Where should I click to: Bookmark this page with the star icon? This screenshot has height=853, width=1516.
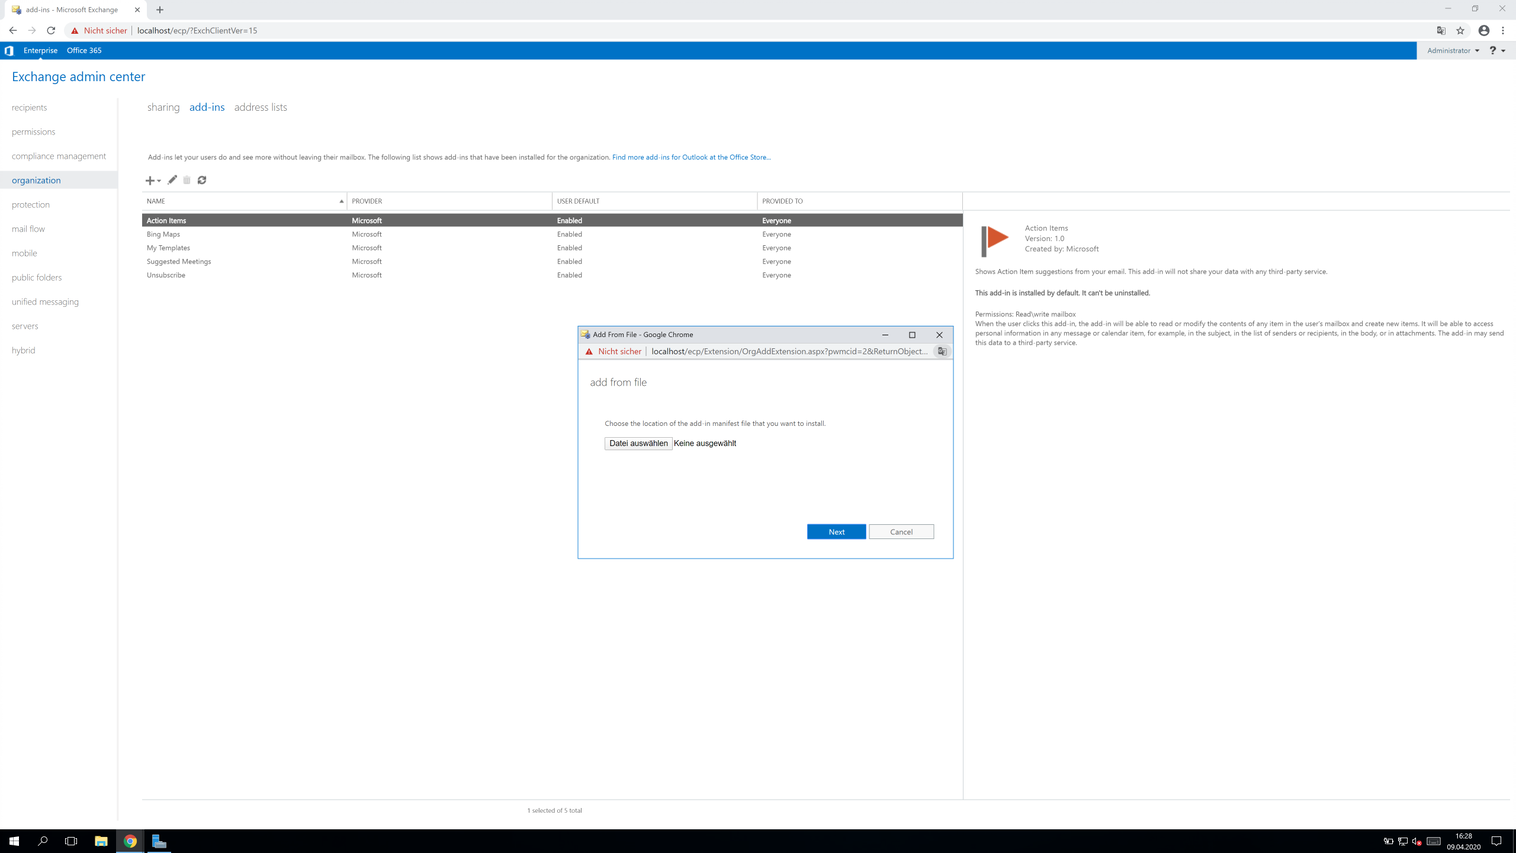(x=1460, y=30)
